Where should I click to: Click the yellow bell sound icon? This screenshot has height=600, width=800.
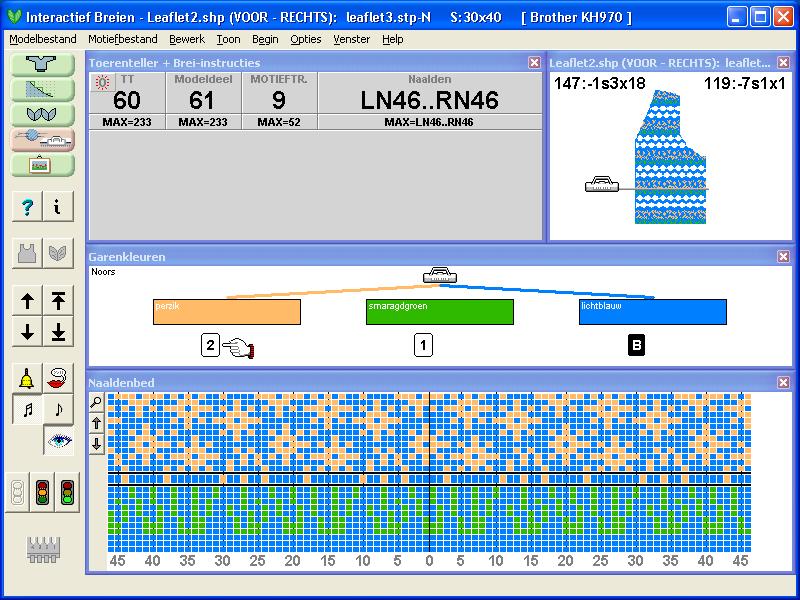27,379
